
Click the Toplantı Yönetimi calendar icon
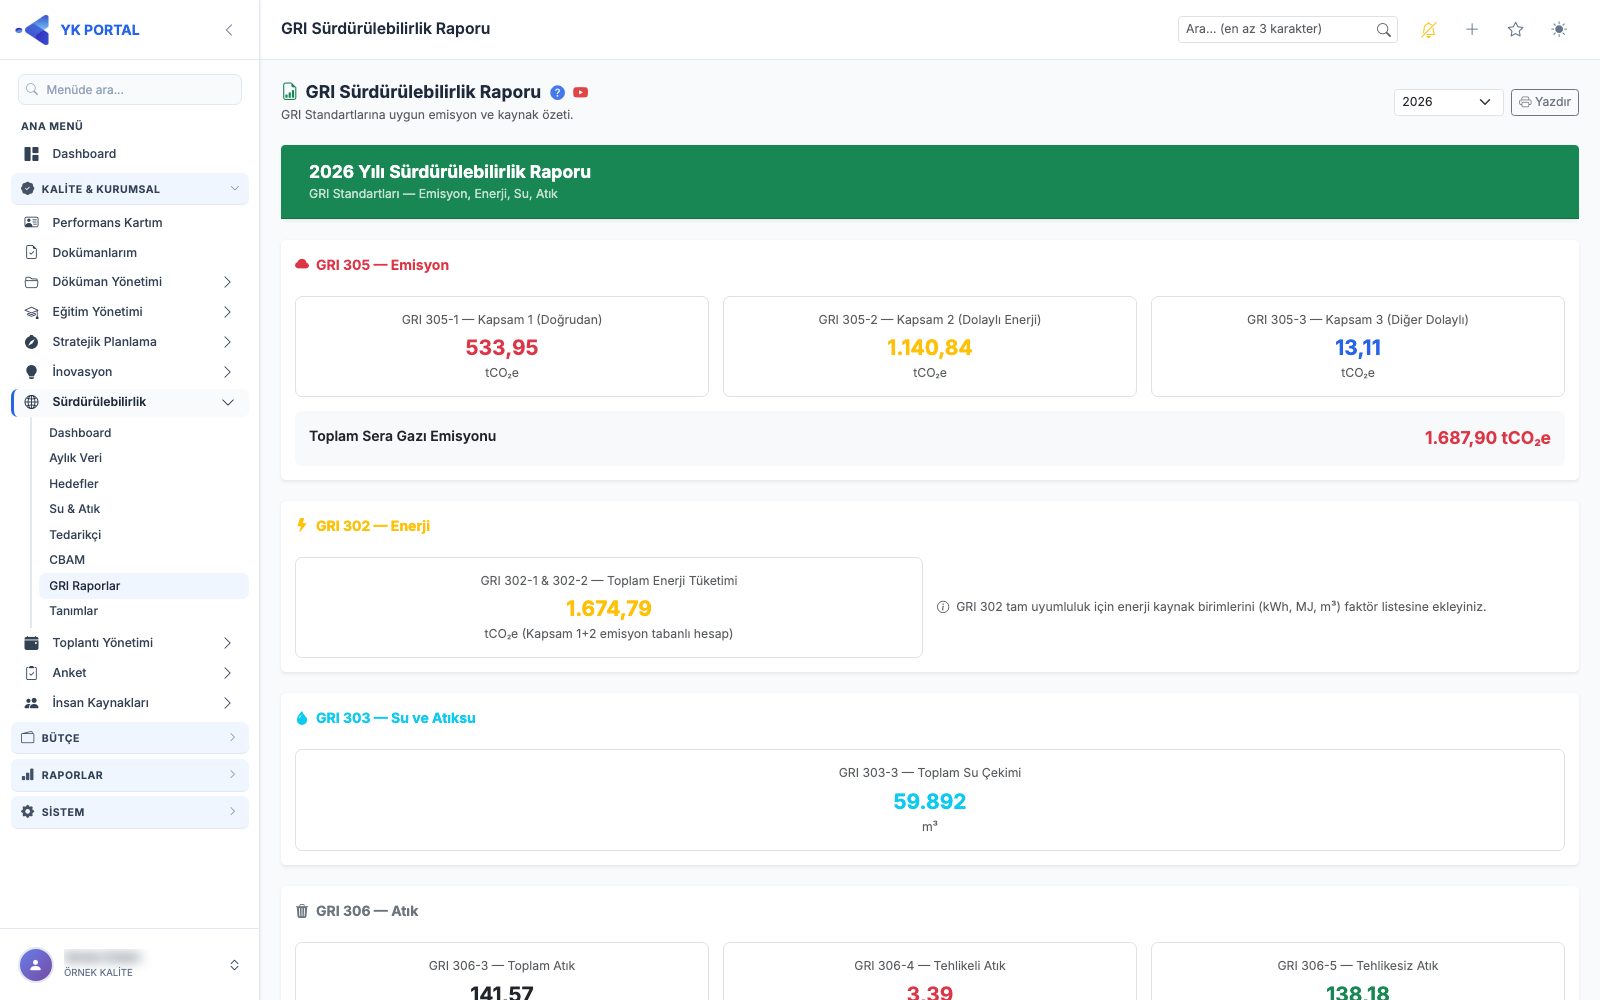click(32, 643)
